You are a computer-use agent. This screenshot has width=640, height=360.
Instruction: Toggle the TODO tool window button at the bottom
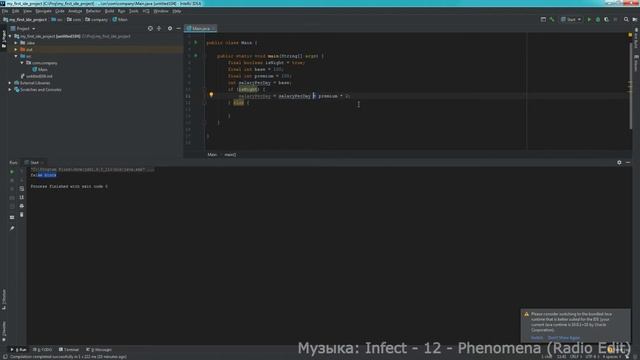pyautogui.click(x=42, y=350)
